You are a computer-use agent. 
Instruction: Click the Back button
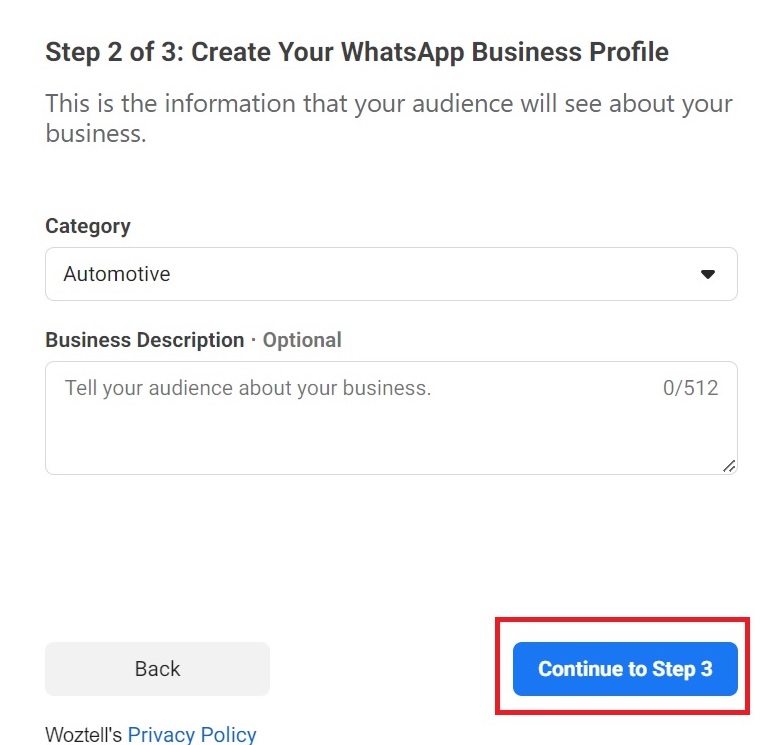[x=157, y=669]
